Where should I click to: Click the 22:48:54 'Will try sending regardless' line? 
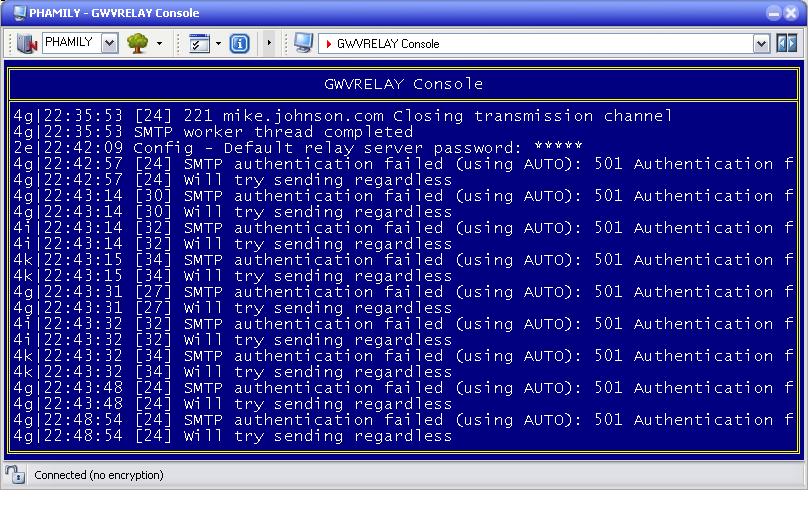pos(232,436)
